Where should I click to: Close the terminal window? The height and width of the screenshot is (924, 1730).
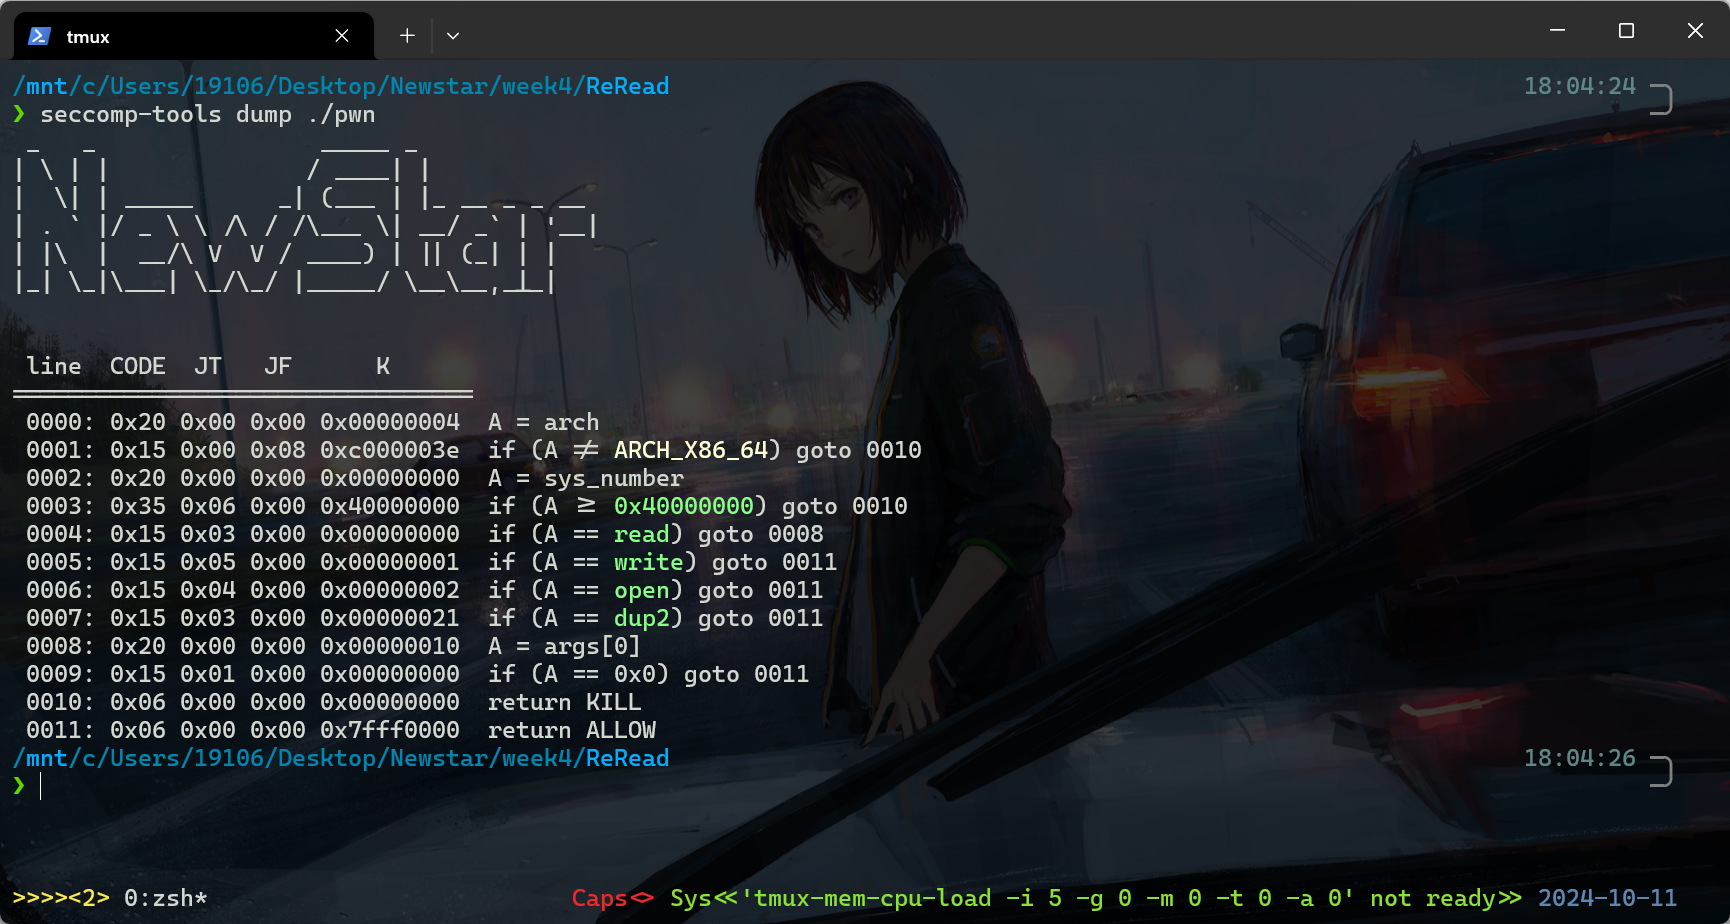click(1695, 31)
